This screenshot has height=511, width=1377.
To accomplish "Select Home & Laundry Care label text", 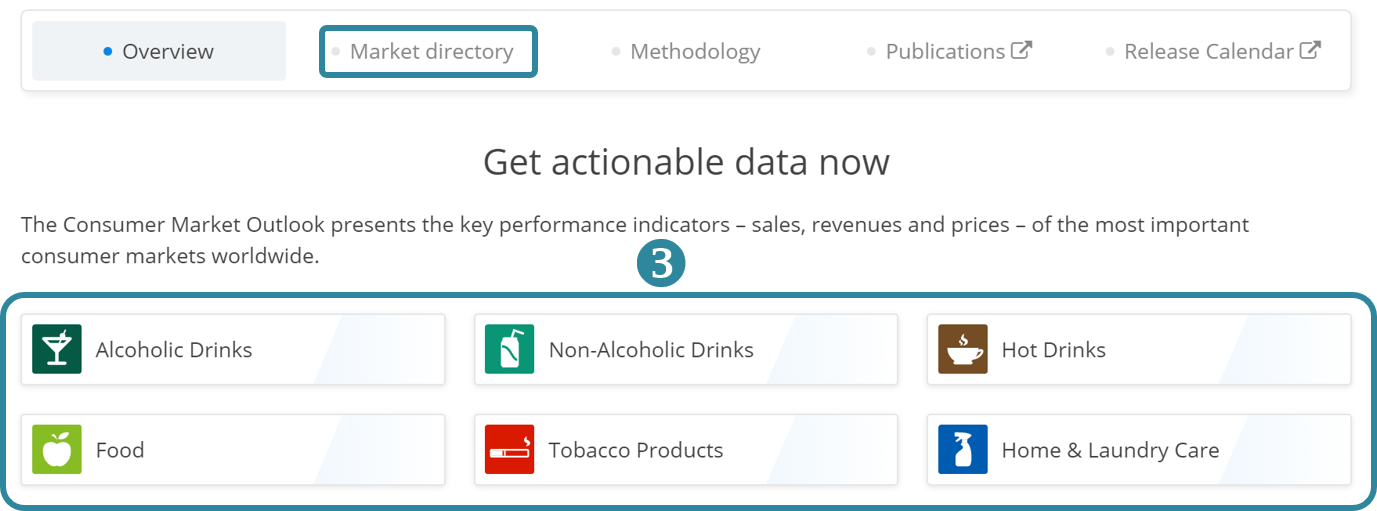I will tap(1110, 450).
